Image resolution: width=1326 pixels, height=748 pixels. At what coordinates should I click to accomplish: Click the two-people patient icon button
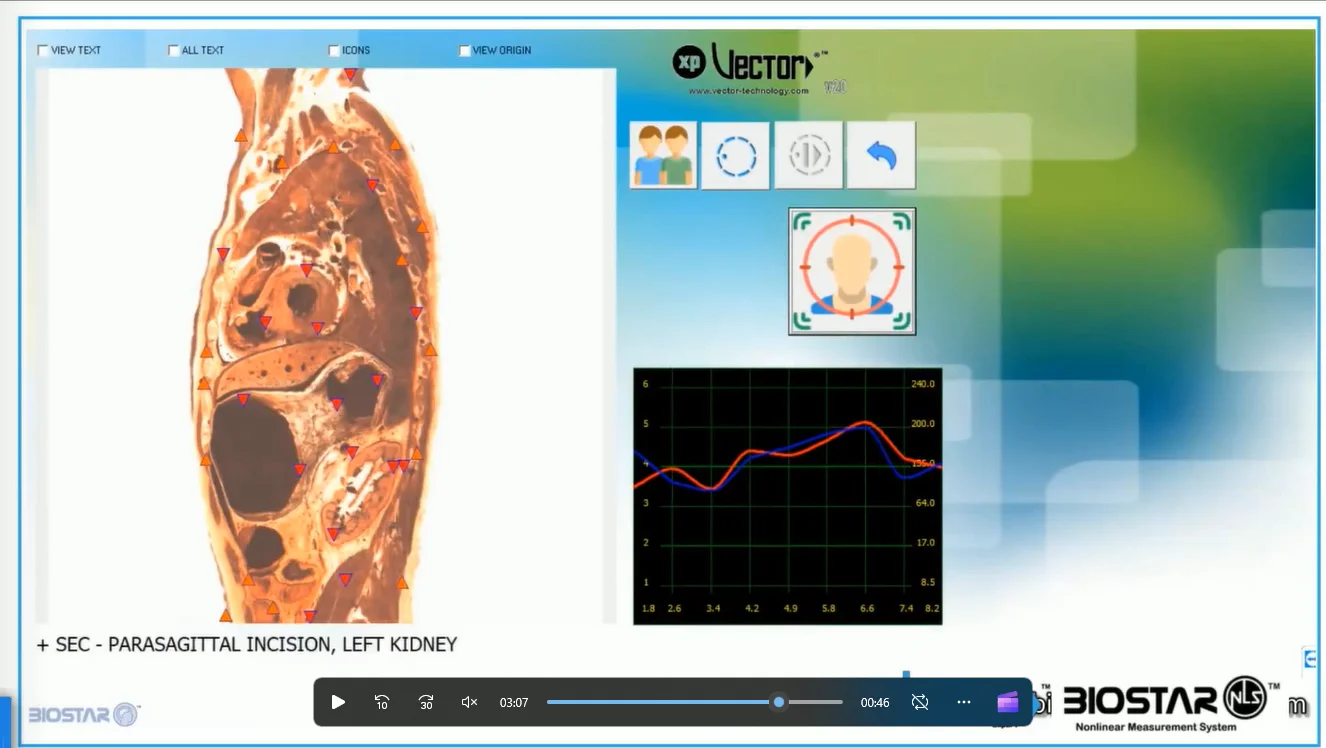click(x=663, y=155)
